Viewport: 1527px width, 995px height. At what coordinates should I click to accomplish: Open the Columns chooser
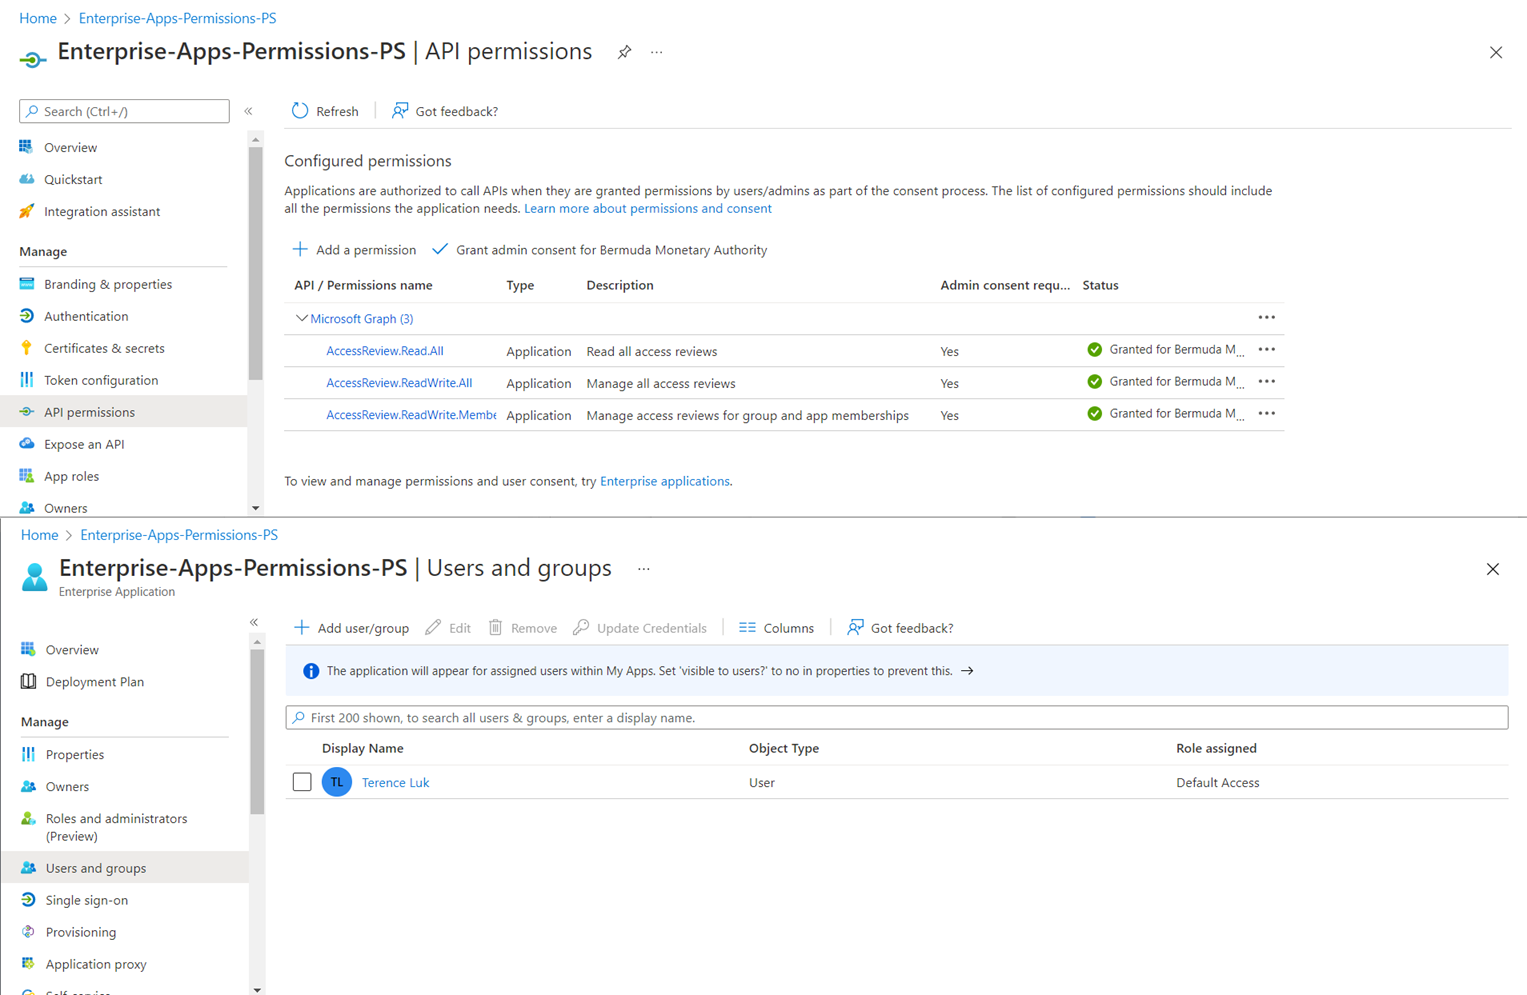pos(776,628)
